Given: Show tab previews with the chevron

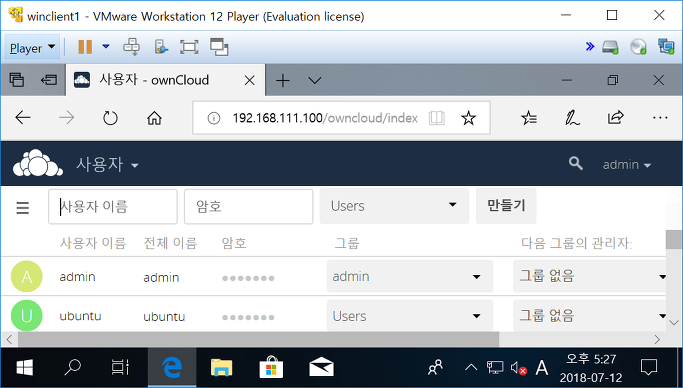Looking at the screenshot, I should tap(314, 81).
